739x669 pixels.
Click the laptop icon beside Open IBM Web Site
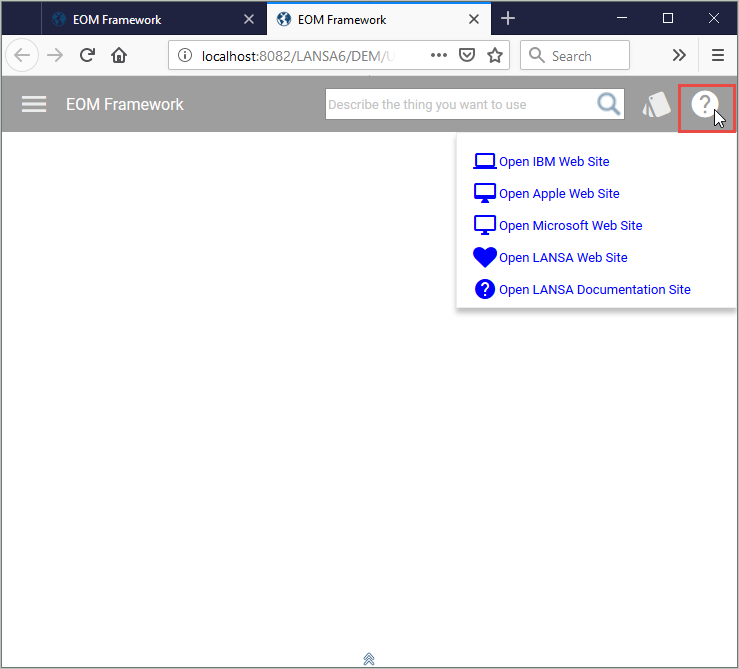point(484,161)
